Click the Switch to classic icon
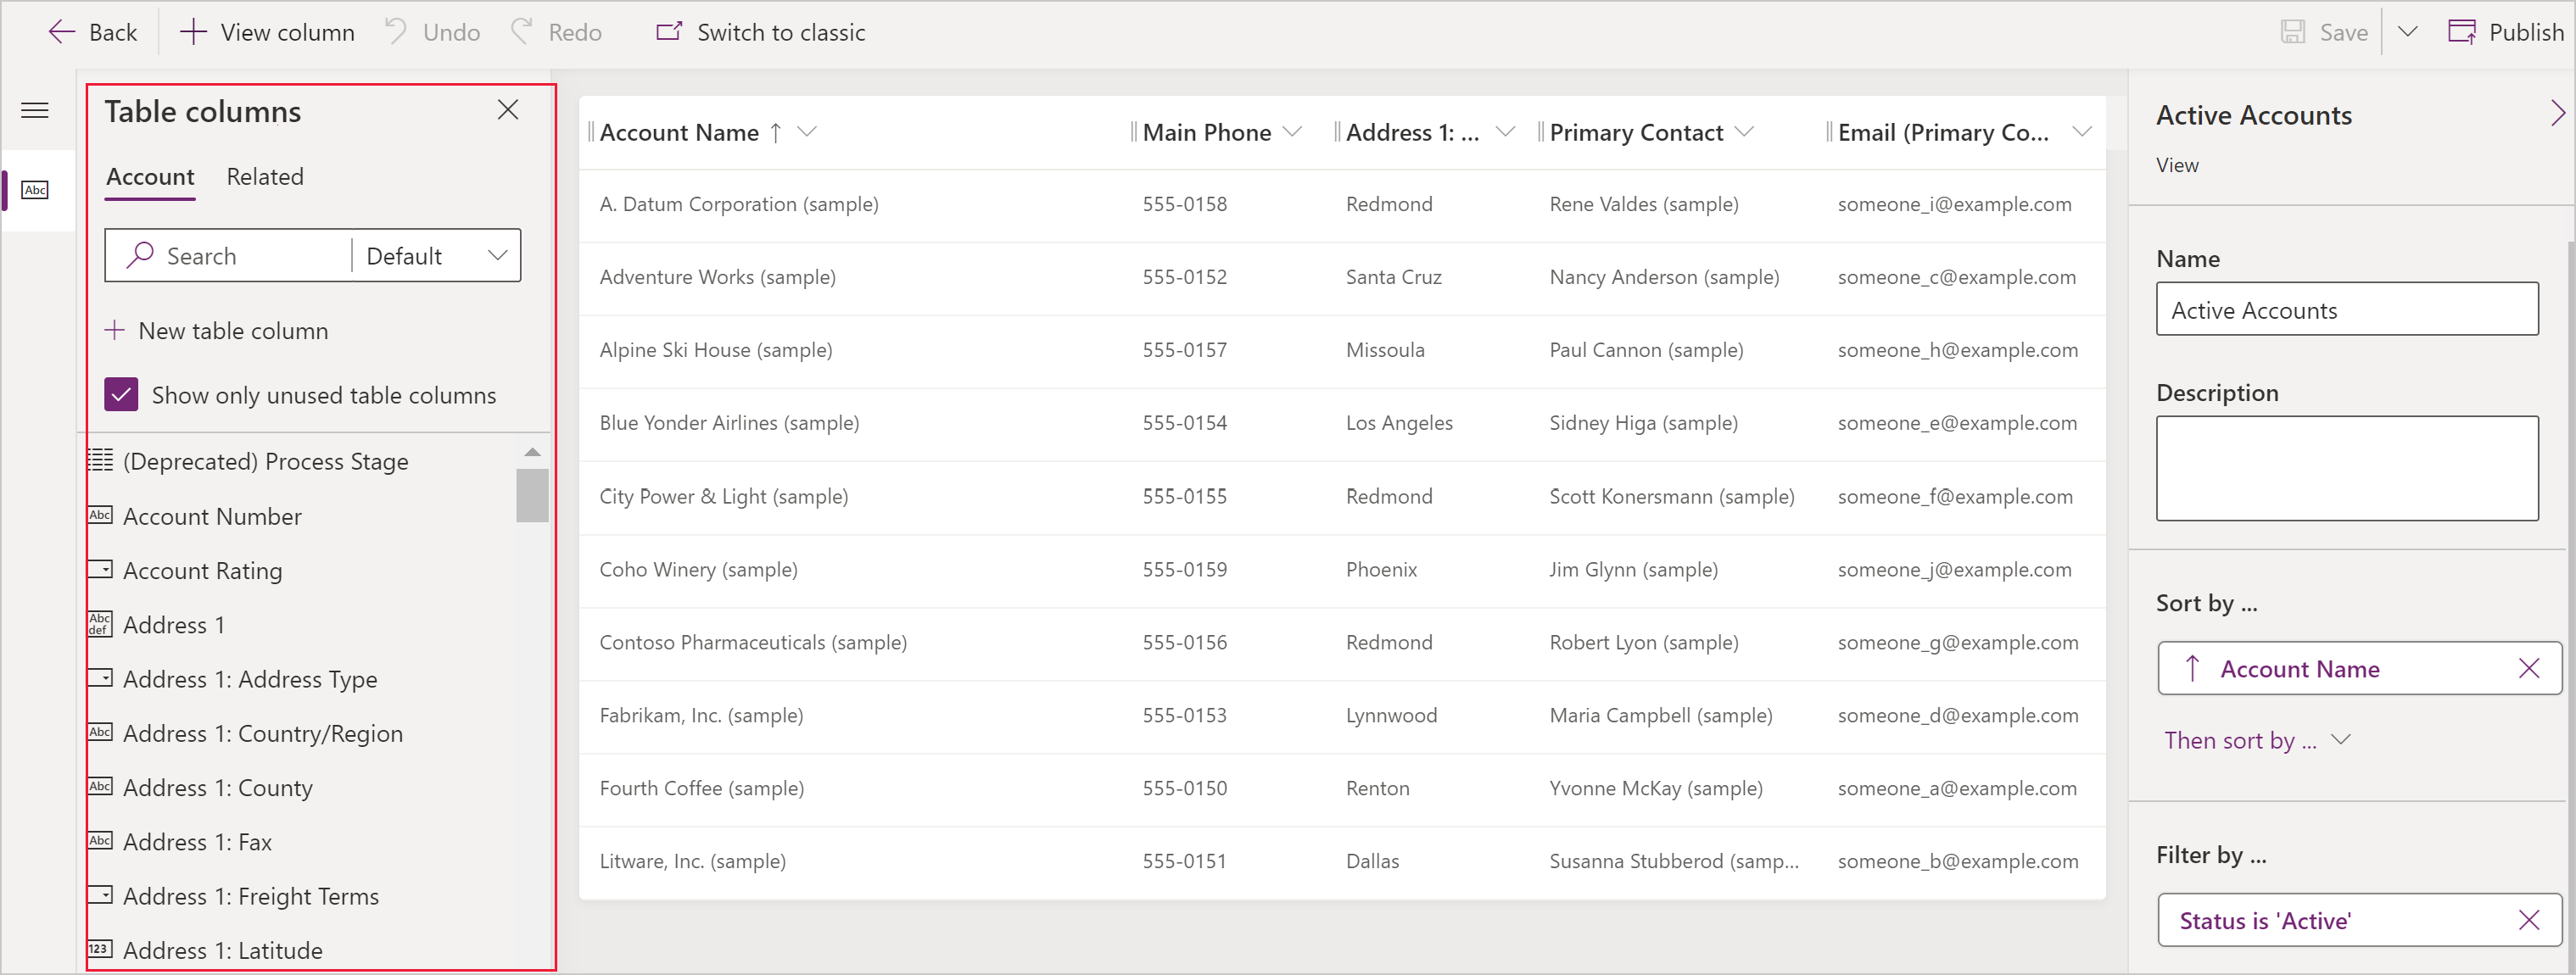Screen dimensions: 2576x975 pyautogui.click(x=667, y=33)
